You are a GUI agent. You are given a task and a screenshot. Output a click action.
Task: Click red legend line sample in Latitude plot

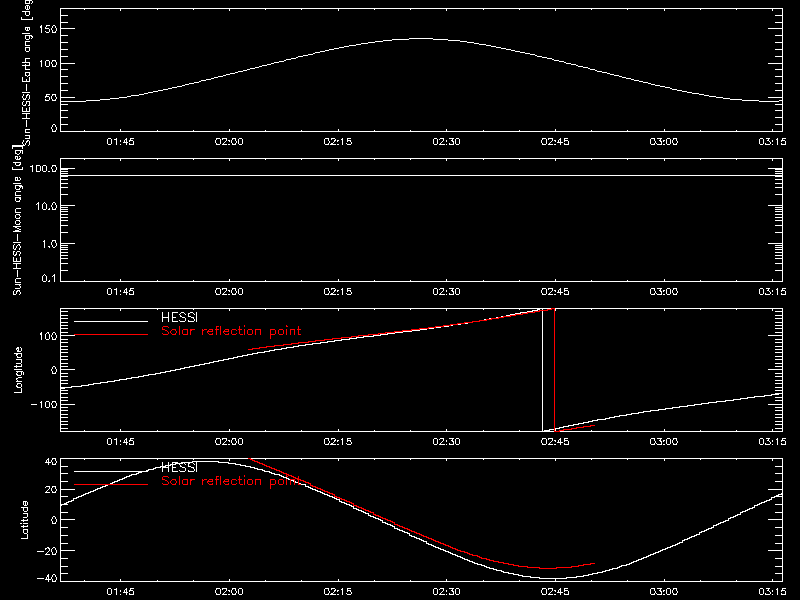[x=111, y=485]
